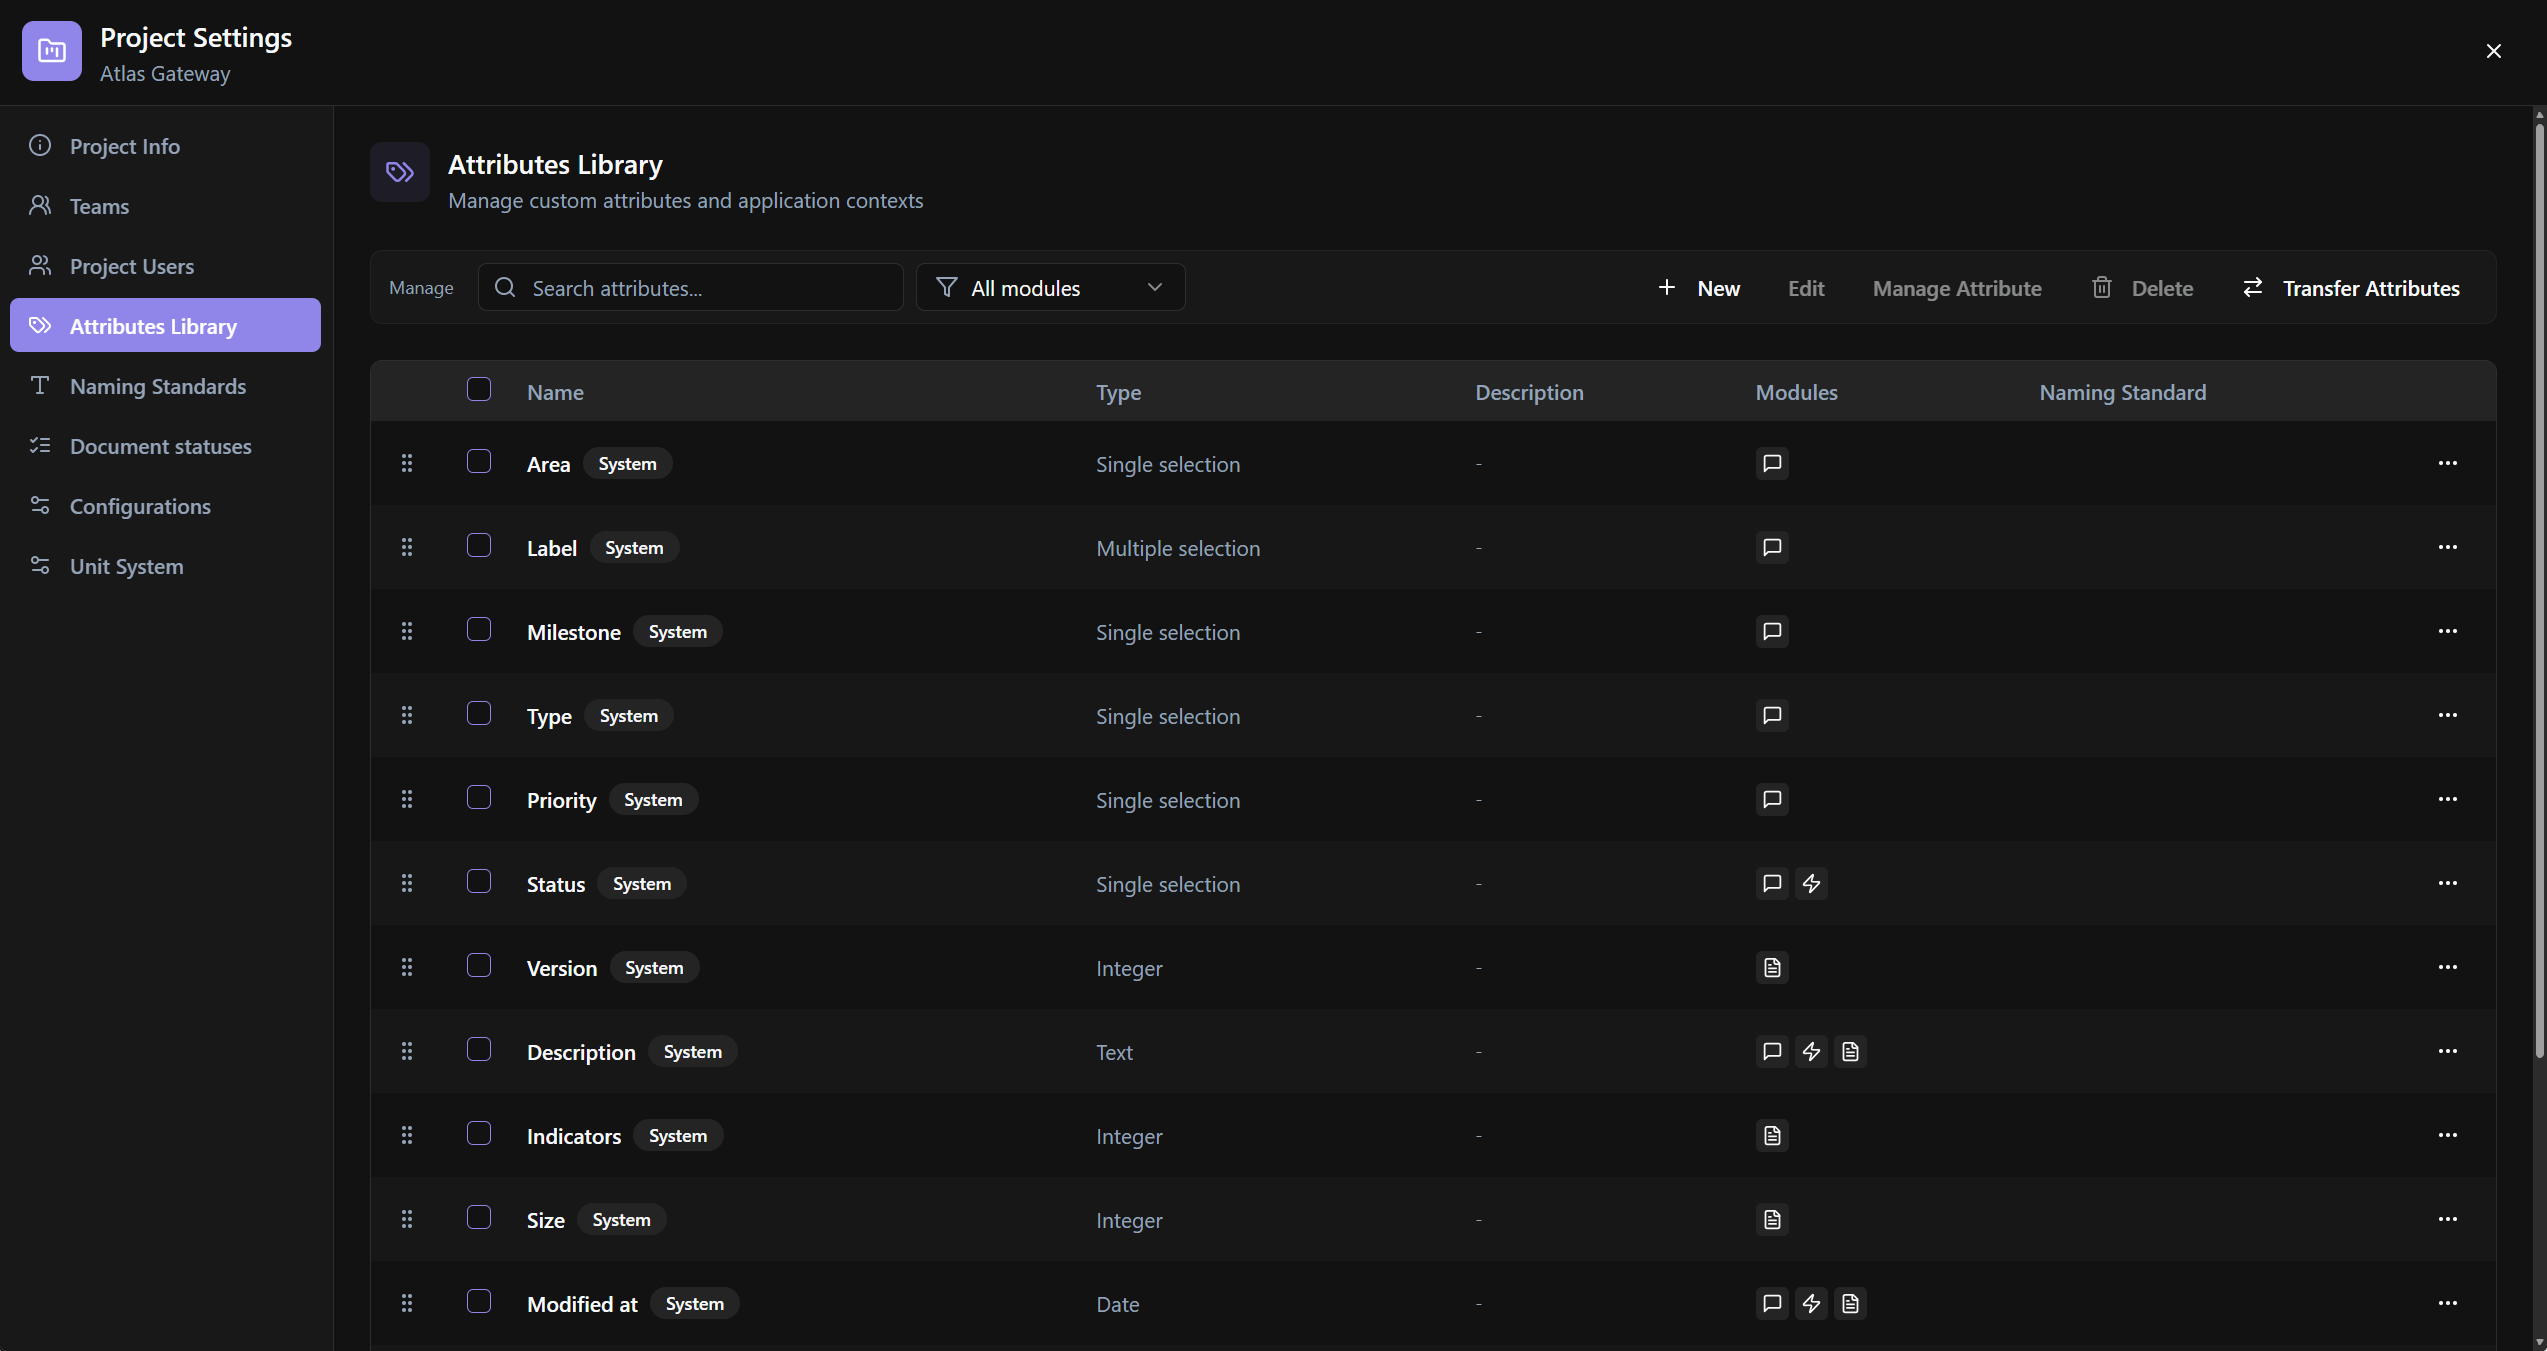The image size is (2547, 1351).
Task: Click the Project Settings folder icon
Action: pyautogui.click(x=52, y=51)
